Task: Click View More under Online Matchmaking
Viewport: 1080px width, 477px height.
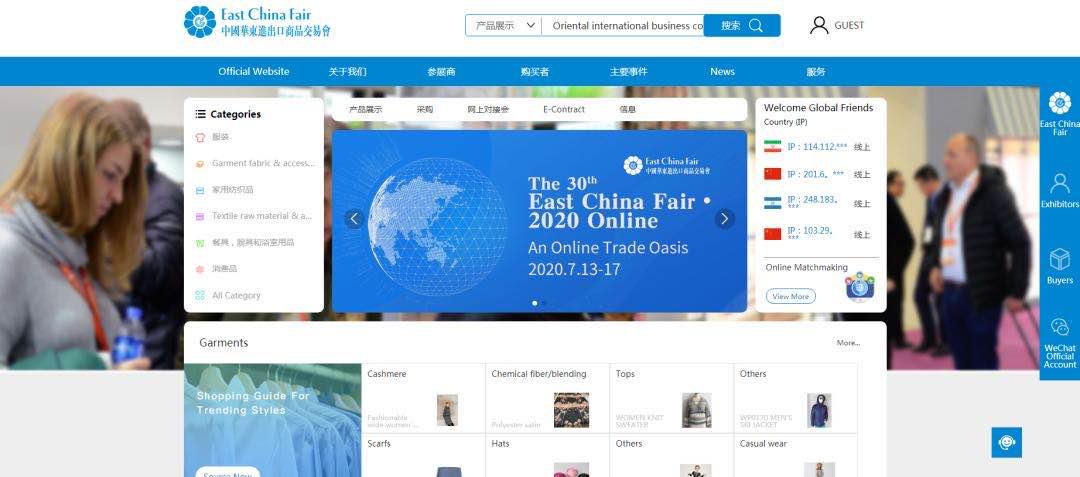Action: coord(791,297)
